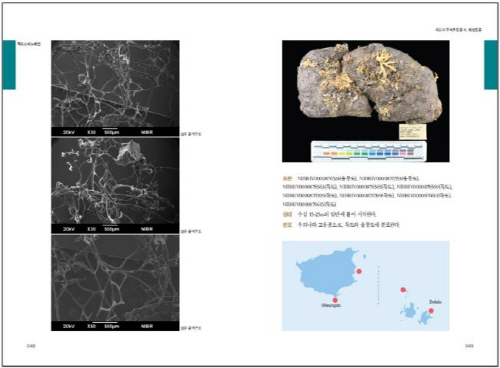
Task: Click the caption beside the top SEM image
Action: pos(191,134)
